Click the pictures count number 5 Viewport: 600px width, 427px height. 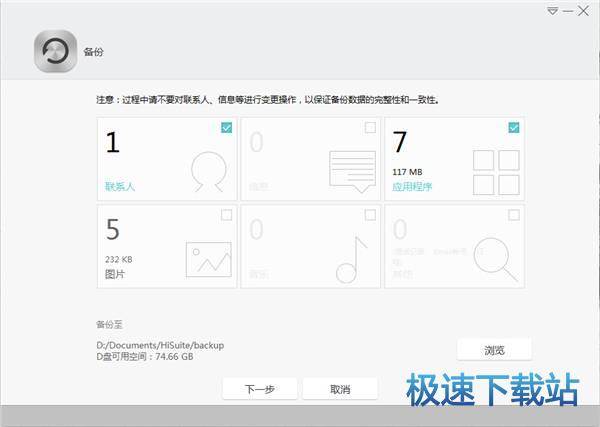click(113, 229)
